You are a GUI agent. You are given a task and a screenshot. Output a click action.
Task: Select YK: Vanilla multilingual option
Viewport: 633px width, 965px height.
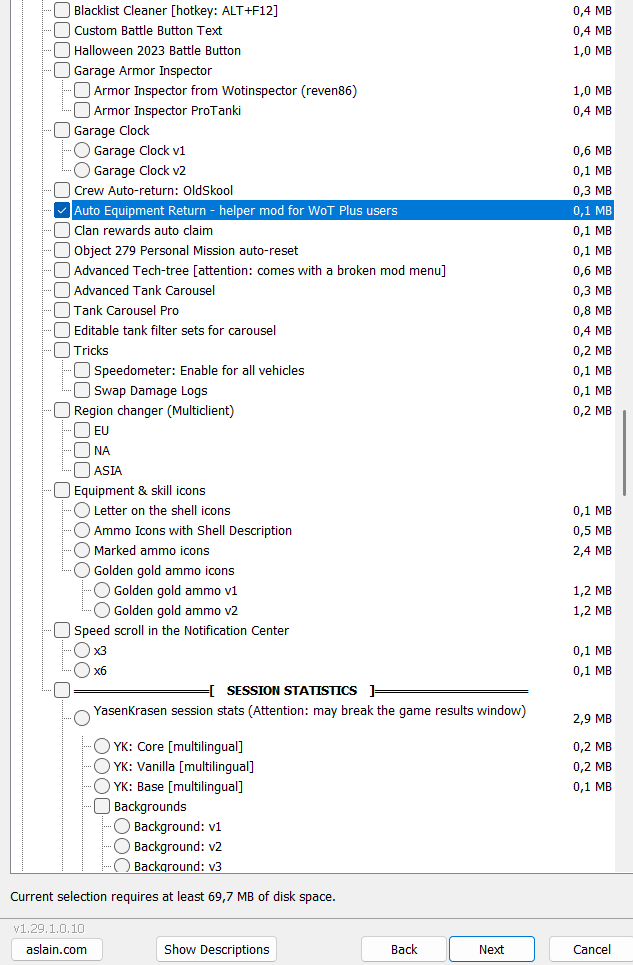(x=102, y=766)
